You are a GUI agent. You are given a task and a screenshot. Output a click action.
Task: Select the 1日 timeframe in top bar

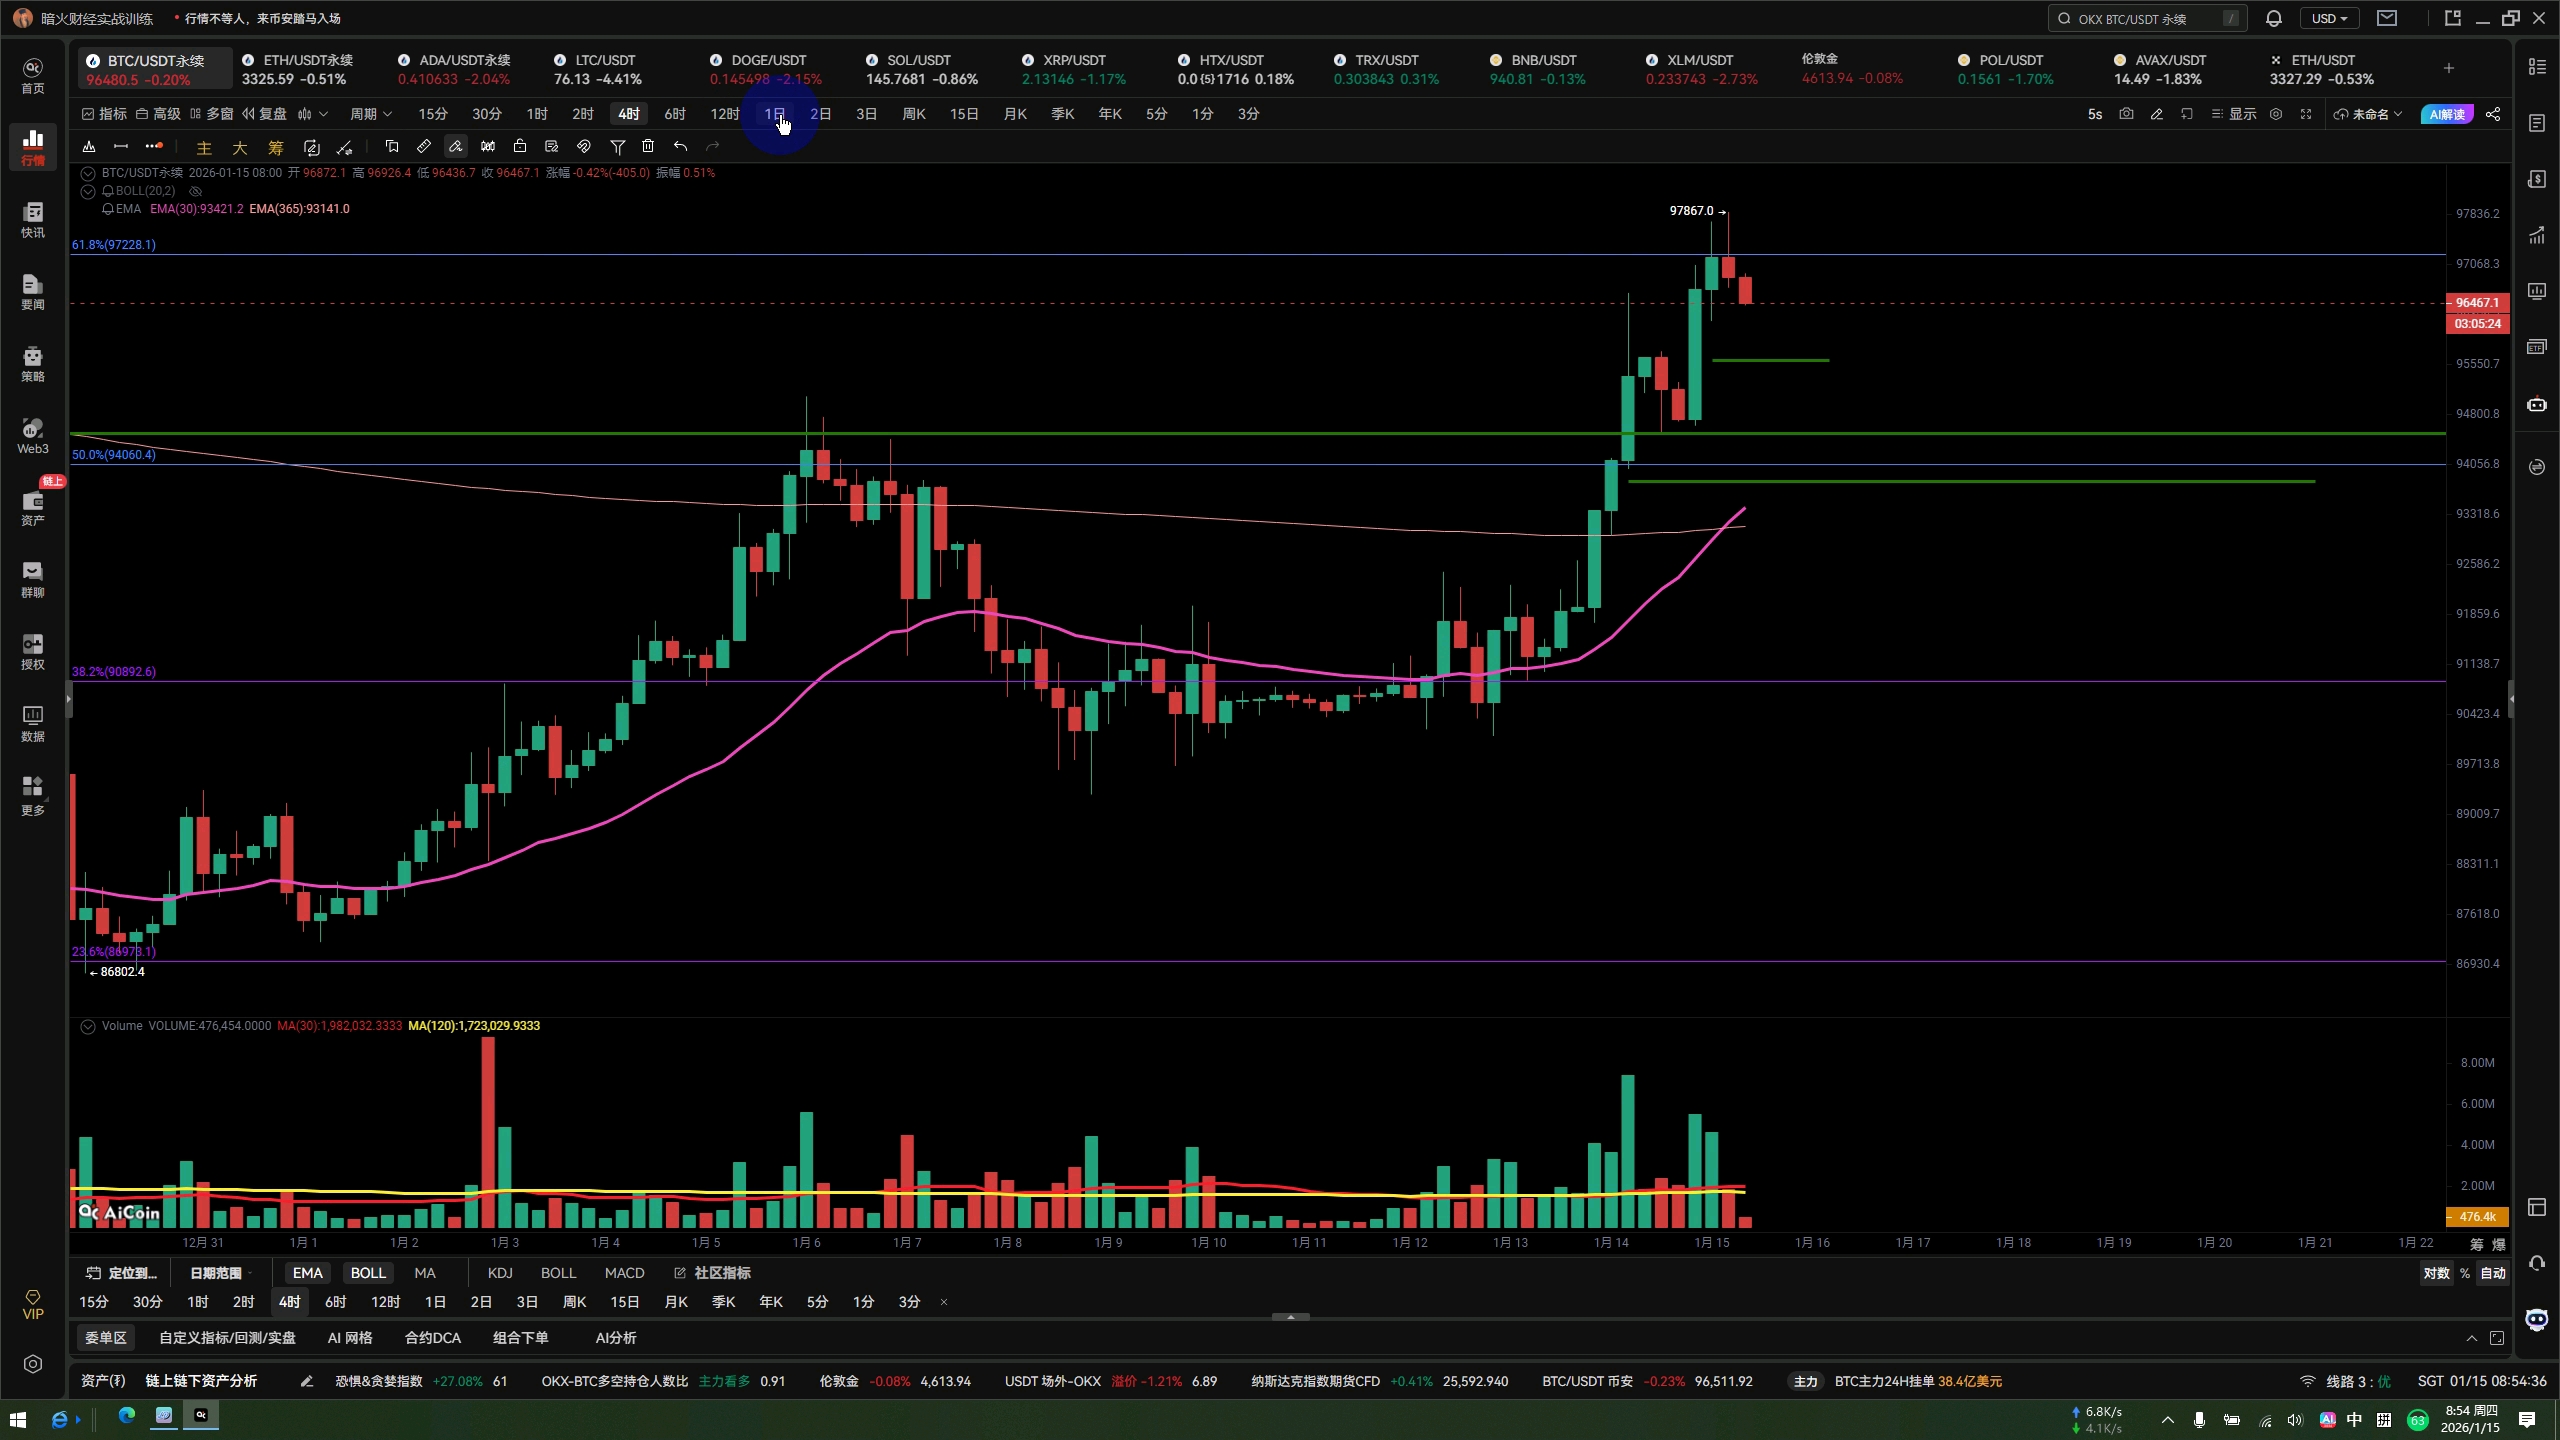774,114
